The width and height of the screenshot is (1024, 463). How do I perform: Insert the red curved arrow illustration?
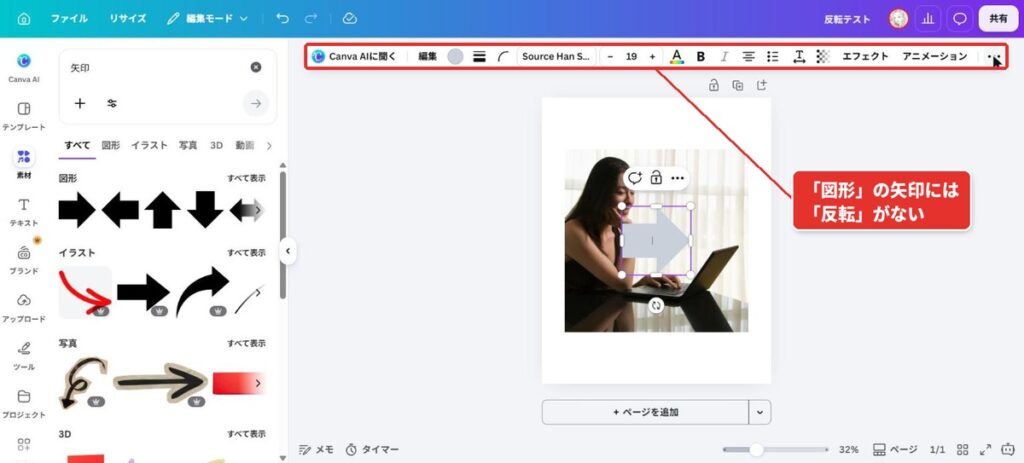coord(85,293)
